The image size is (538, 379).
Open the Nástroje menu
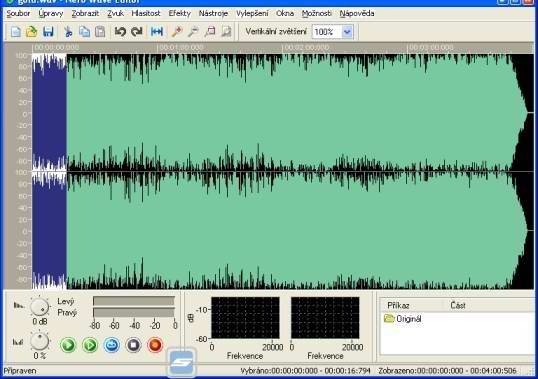point(213,13)
